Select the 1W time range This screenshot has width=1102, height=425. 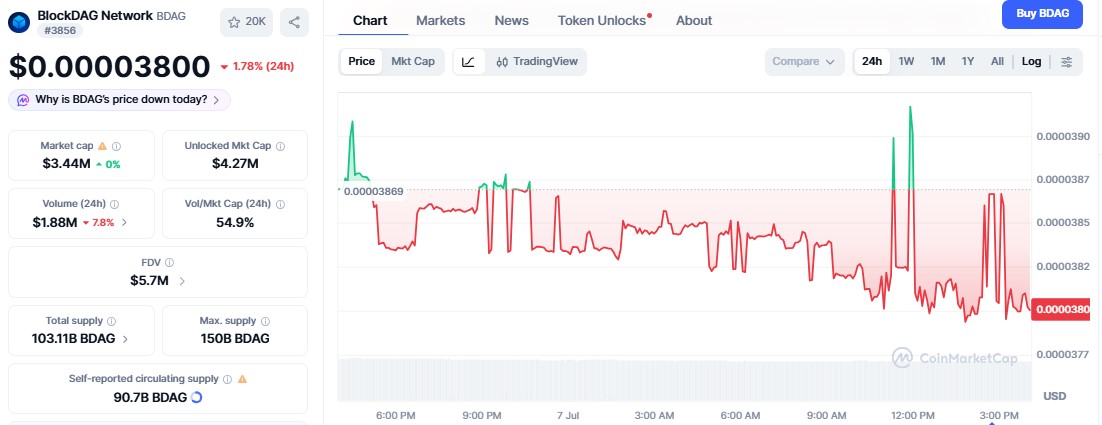coord(906,62)
